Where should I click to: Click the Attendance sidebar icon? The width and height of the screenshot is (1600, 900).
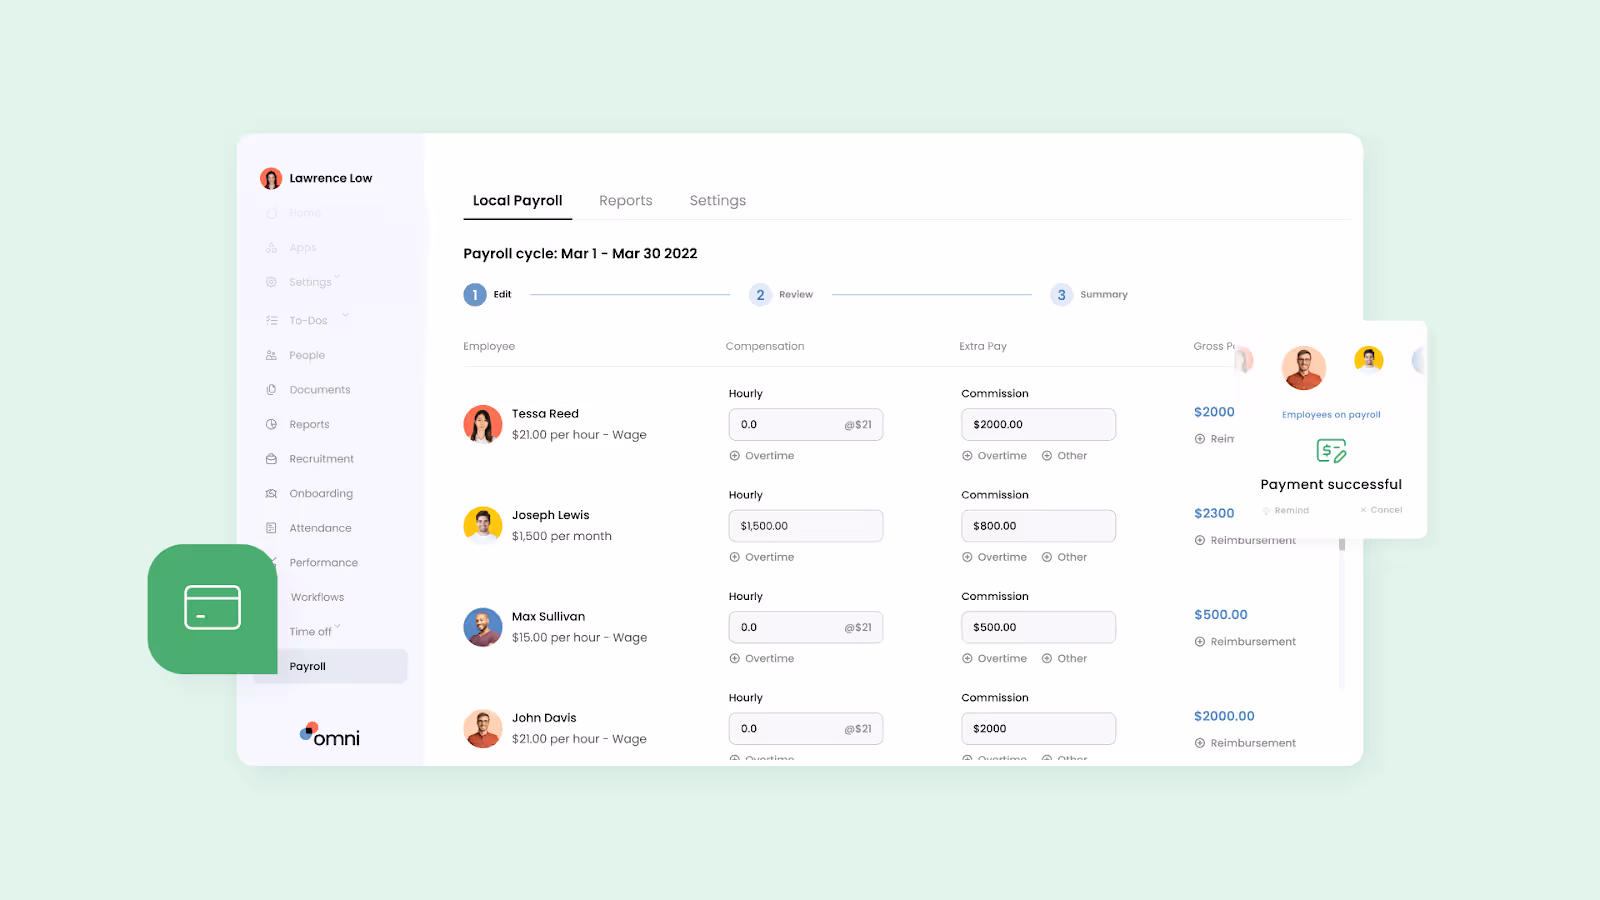point(271,527)
